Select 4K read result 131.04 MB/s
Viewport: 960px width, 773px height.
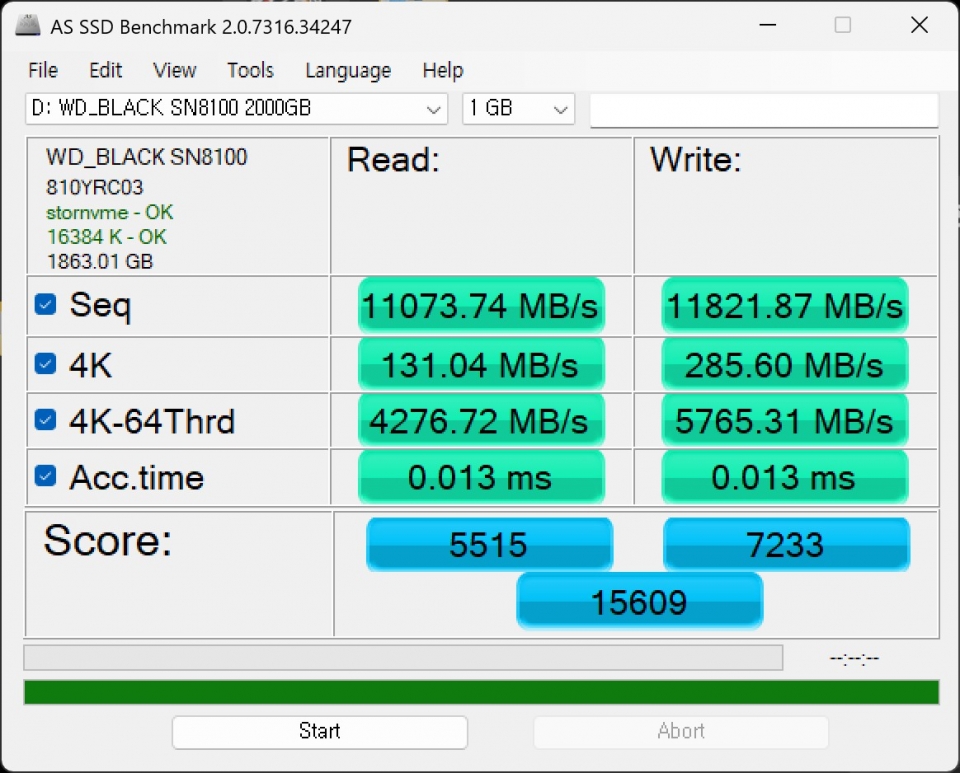pos(481,365)
